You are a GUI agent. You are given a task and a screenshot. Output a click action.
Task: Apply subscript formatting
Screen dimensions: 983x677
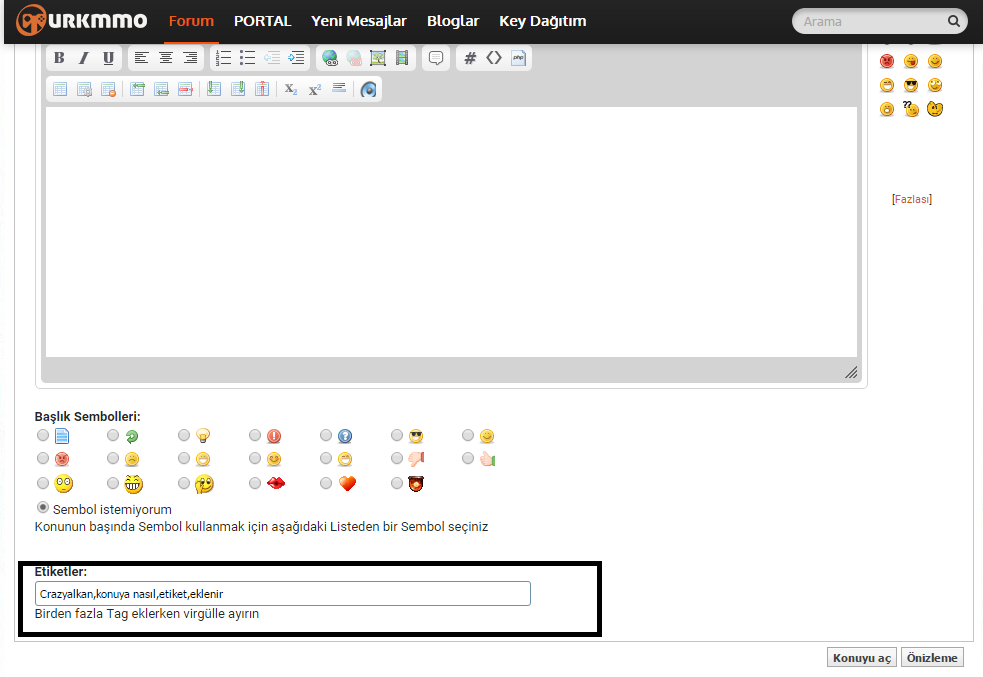(291, 89)
